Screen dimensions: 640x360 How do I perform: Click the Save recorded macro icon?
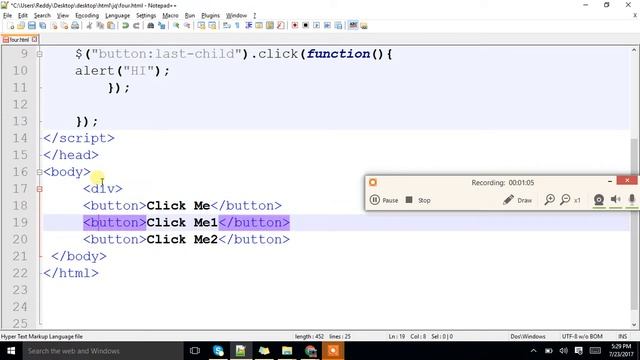[338, 26]
